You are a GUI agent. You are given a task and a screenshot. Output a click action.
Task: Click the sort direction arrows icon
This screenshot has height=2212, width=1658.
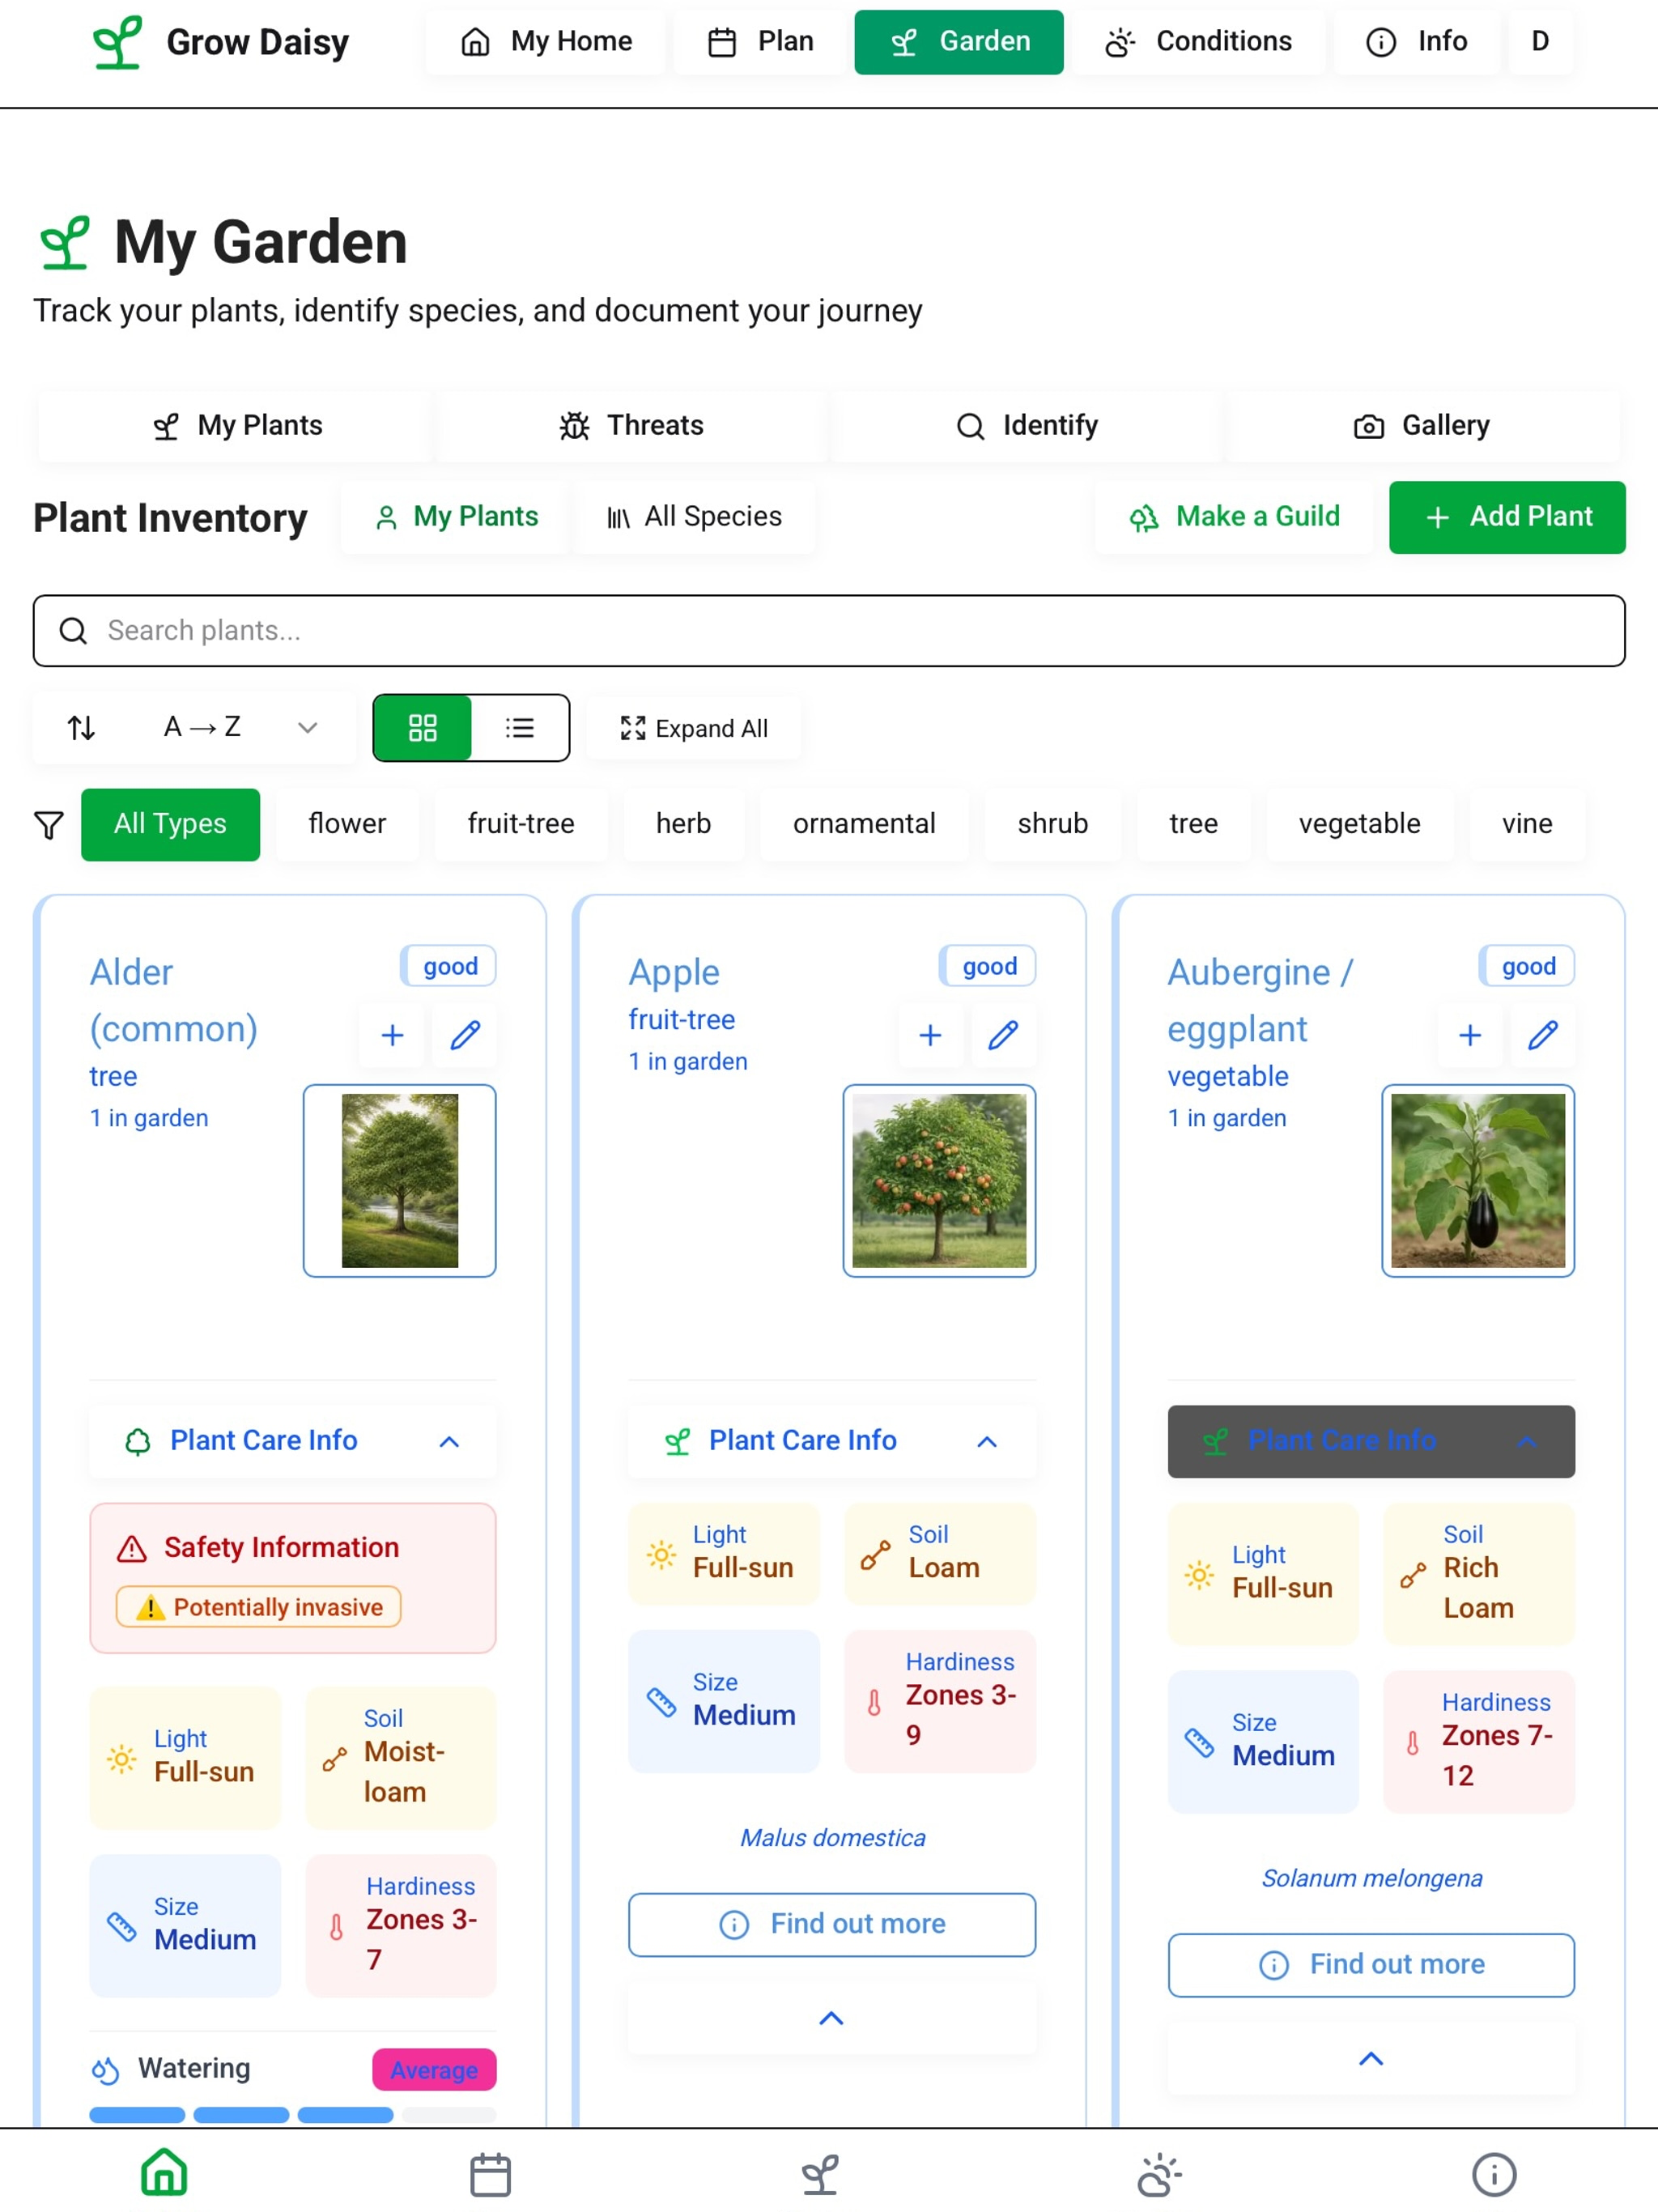[x=81, y=728]
